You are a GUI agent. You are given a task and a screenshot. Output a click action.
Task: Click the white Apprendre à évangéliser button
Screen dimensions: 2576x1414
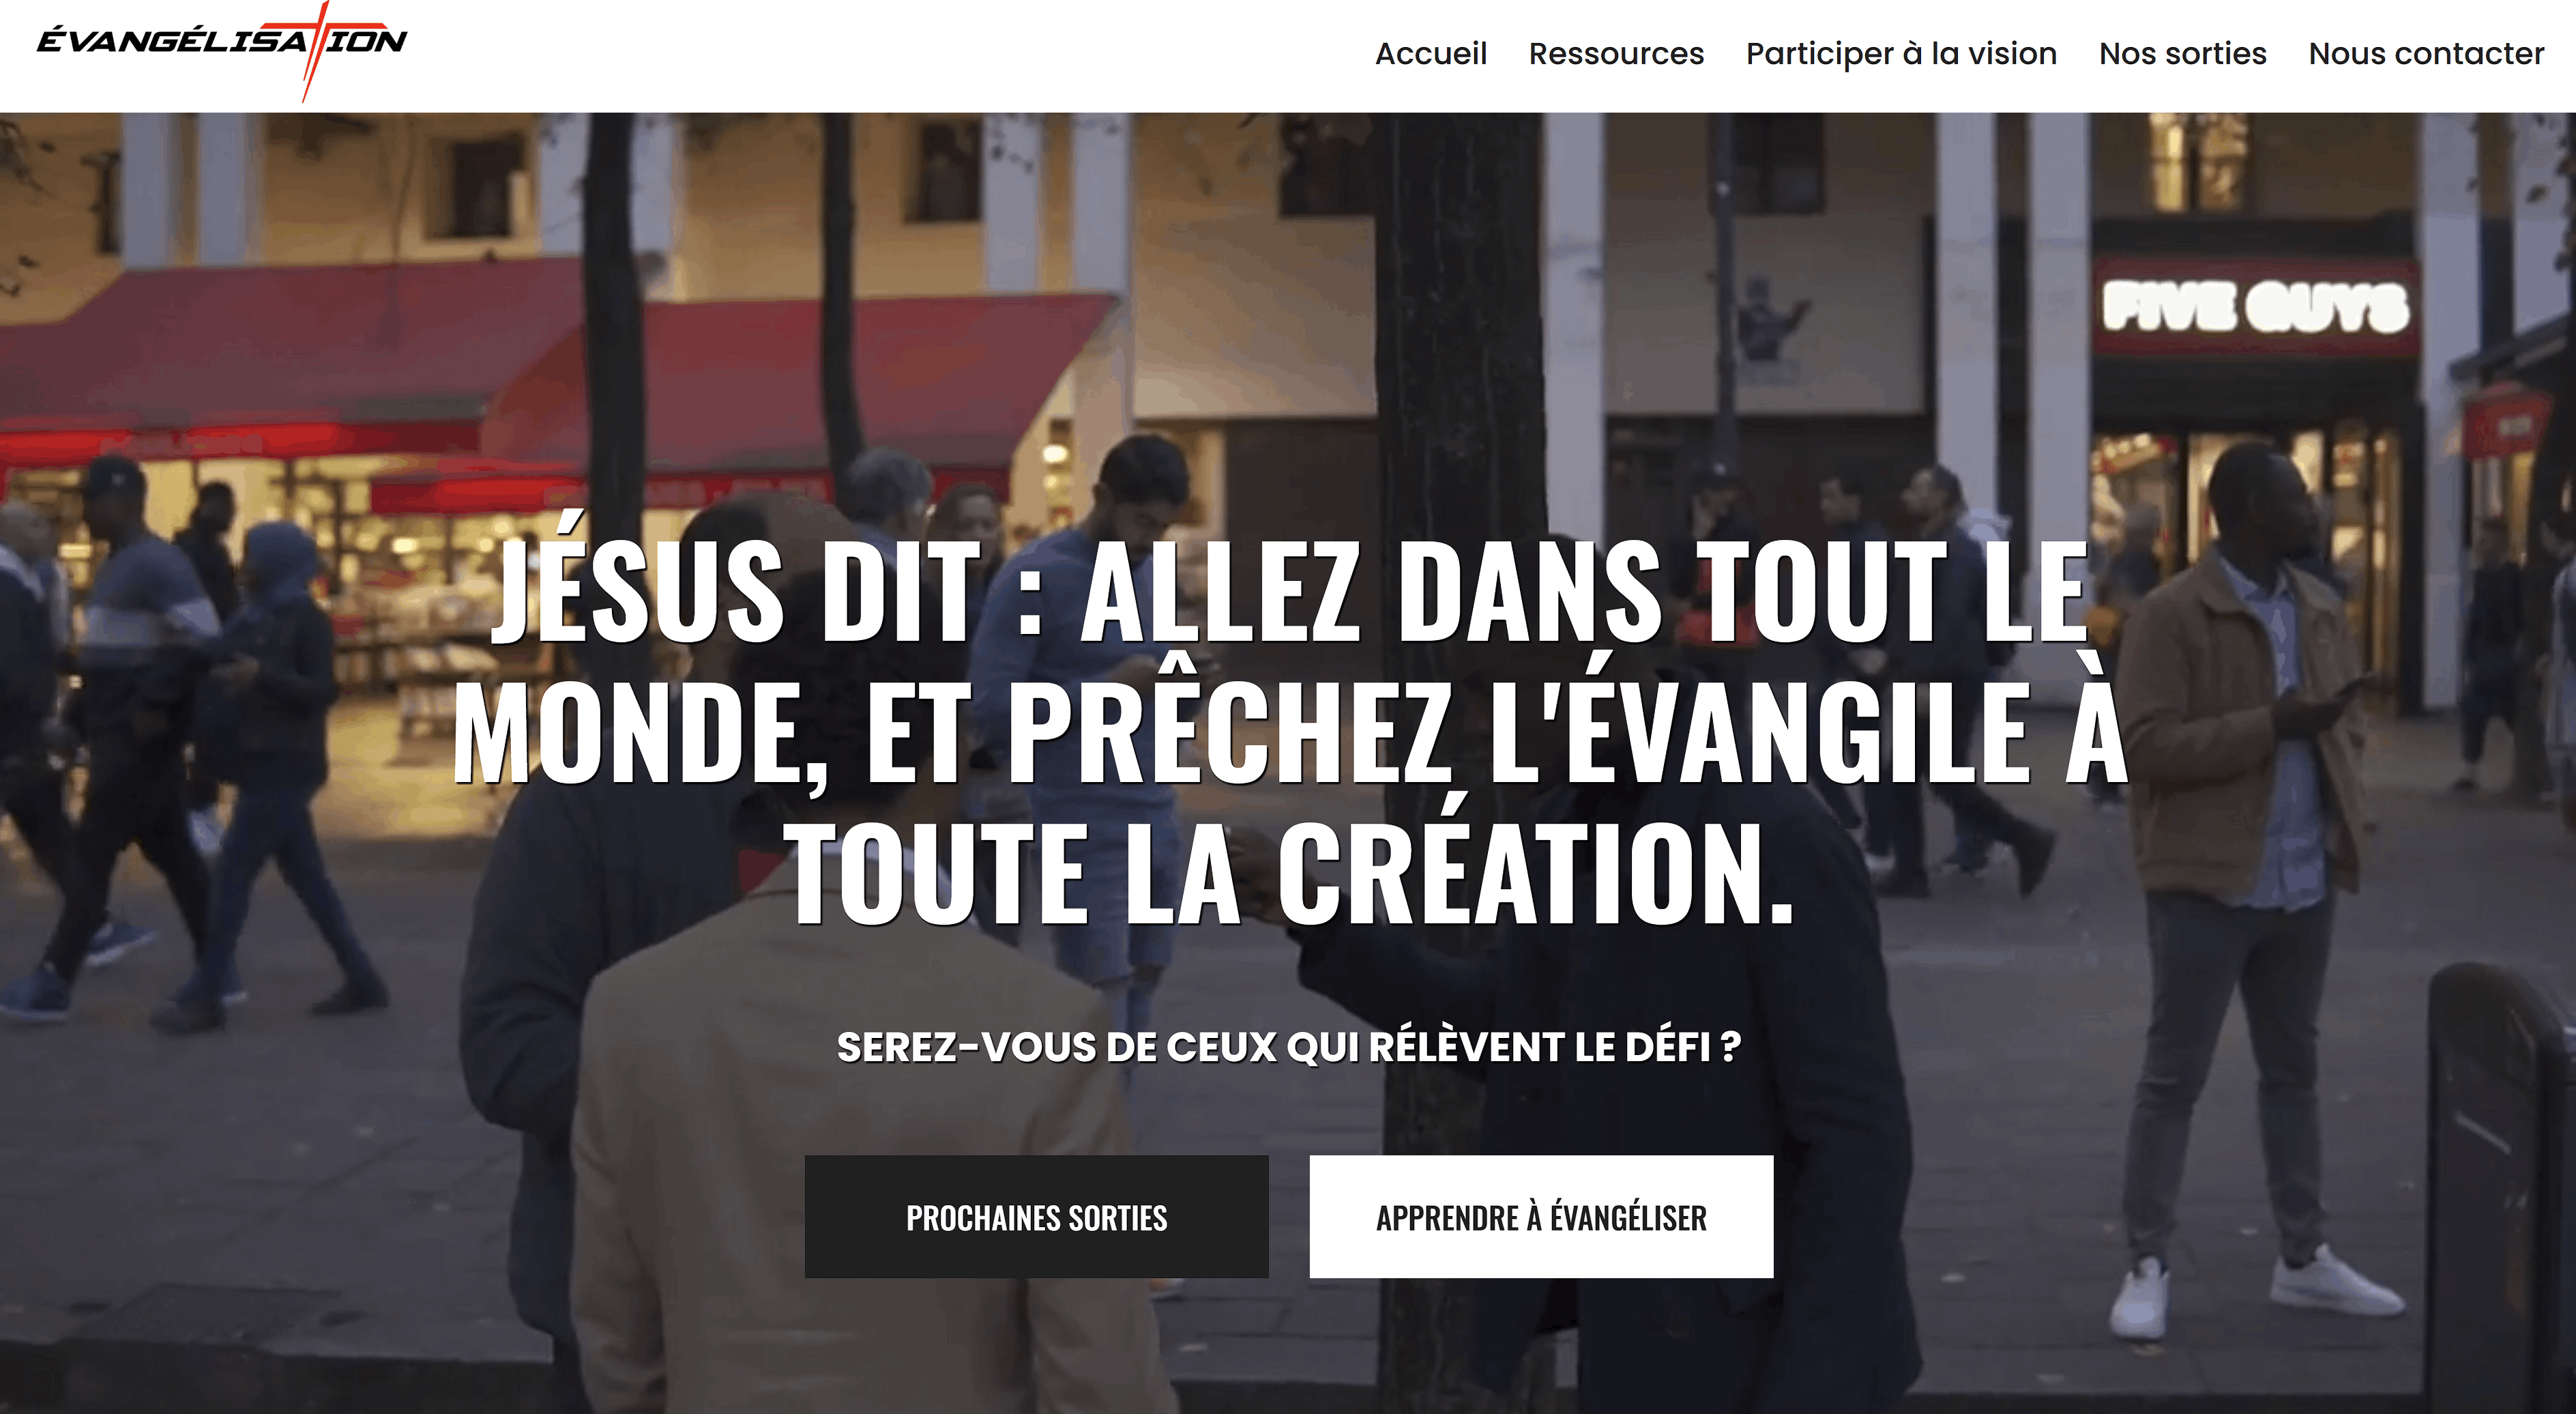point(1541,1216)
